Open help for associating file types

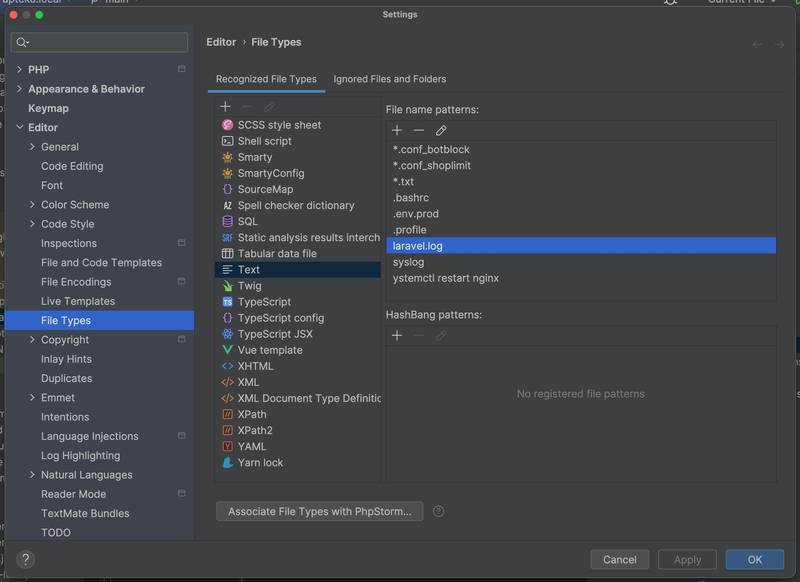[438, 512]
